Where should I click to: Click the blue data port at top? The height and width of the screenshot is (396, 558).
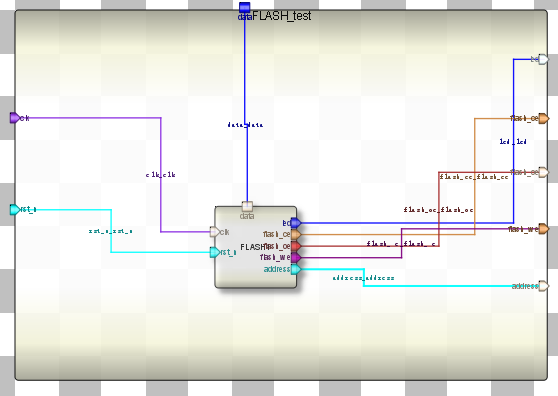coord(244,7)
